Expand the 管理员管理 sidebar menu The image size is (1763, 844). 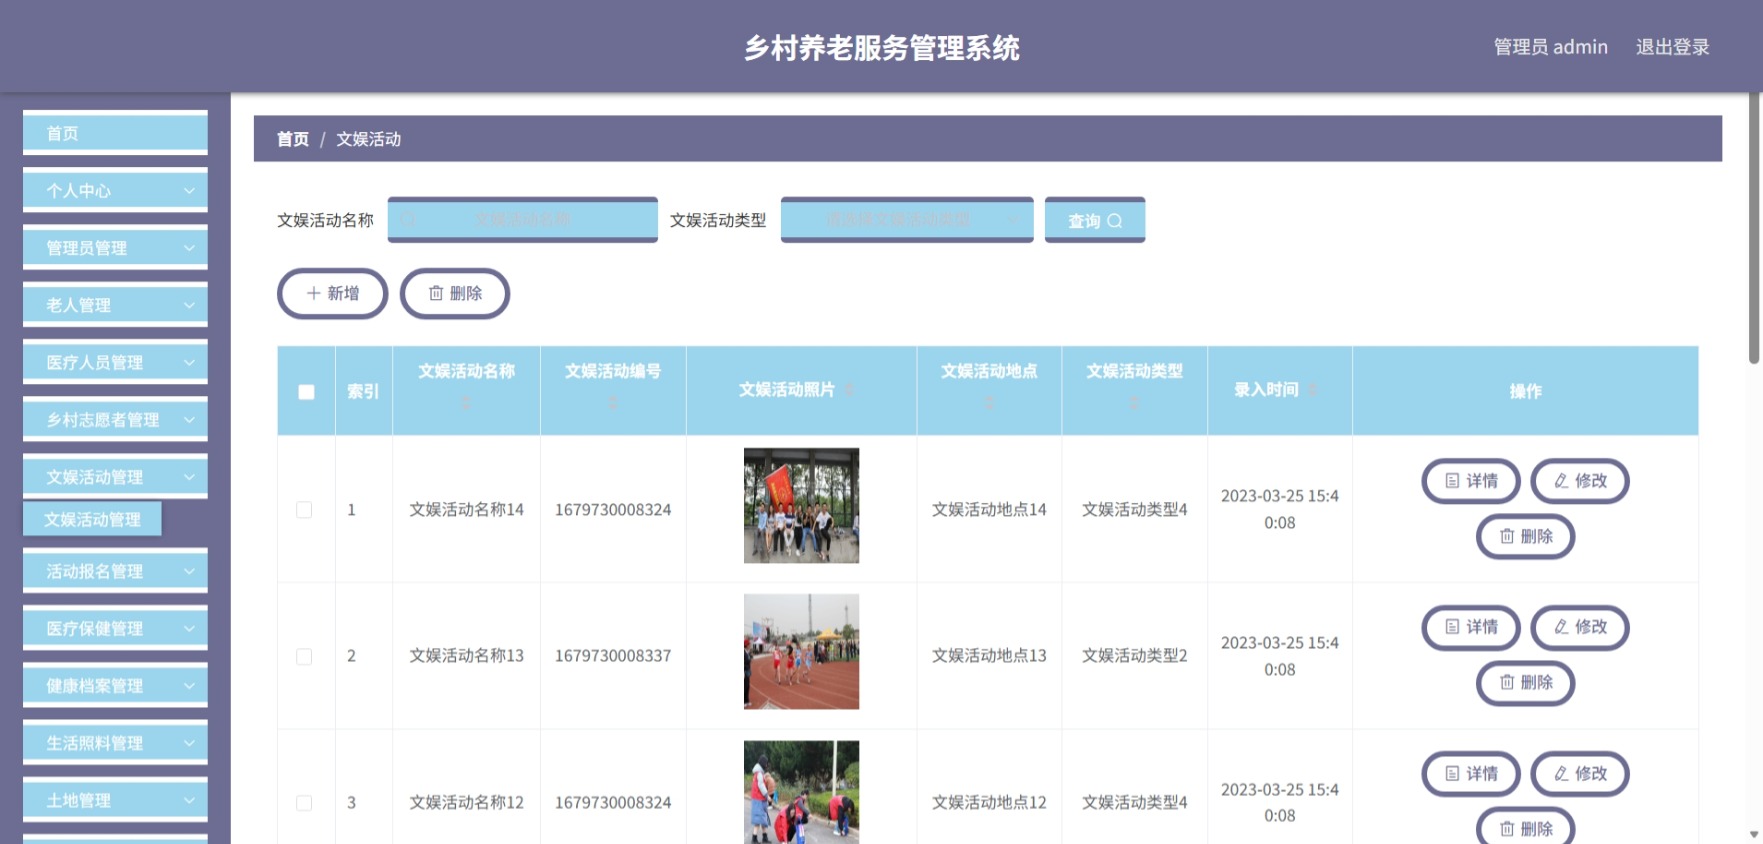tap(115, 247)
